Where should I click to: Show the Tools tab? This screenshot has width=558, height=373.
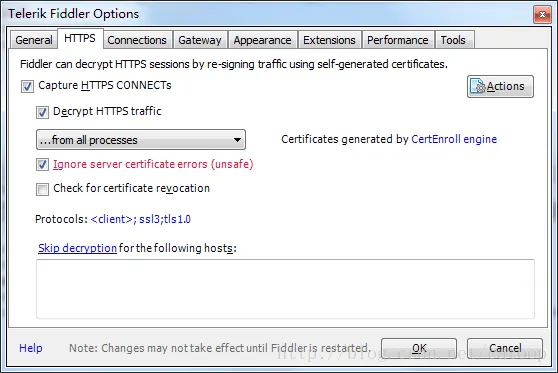(453, 40)
